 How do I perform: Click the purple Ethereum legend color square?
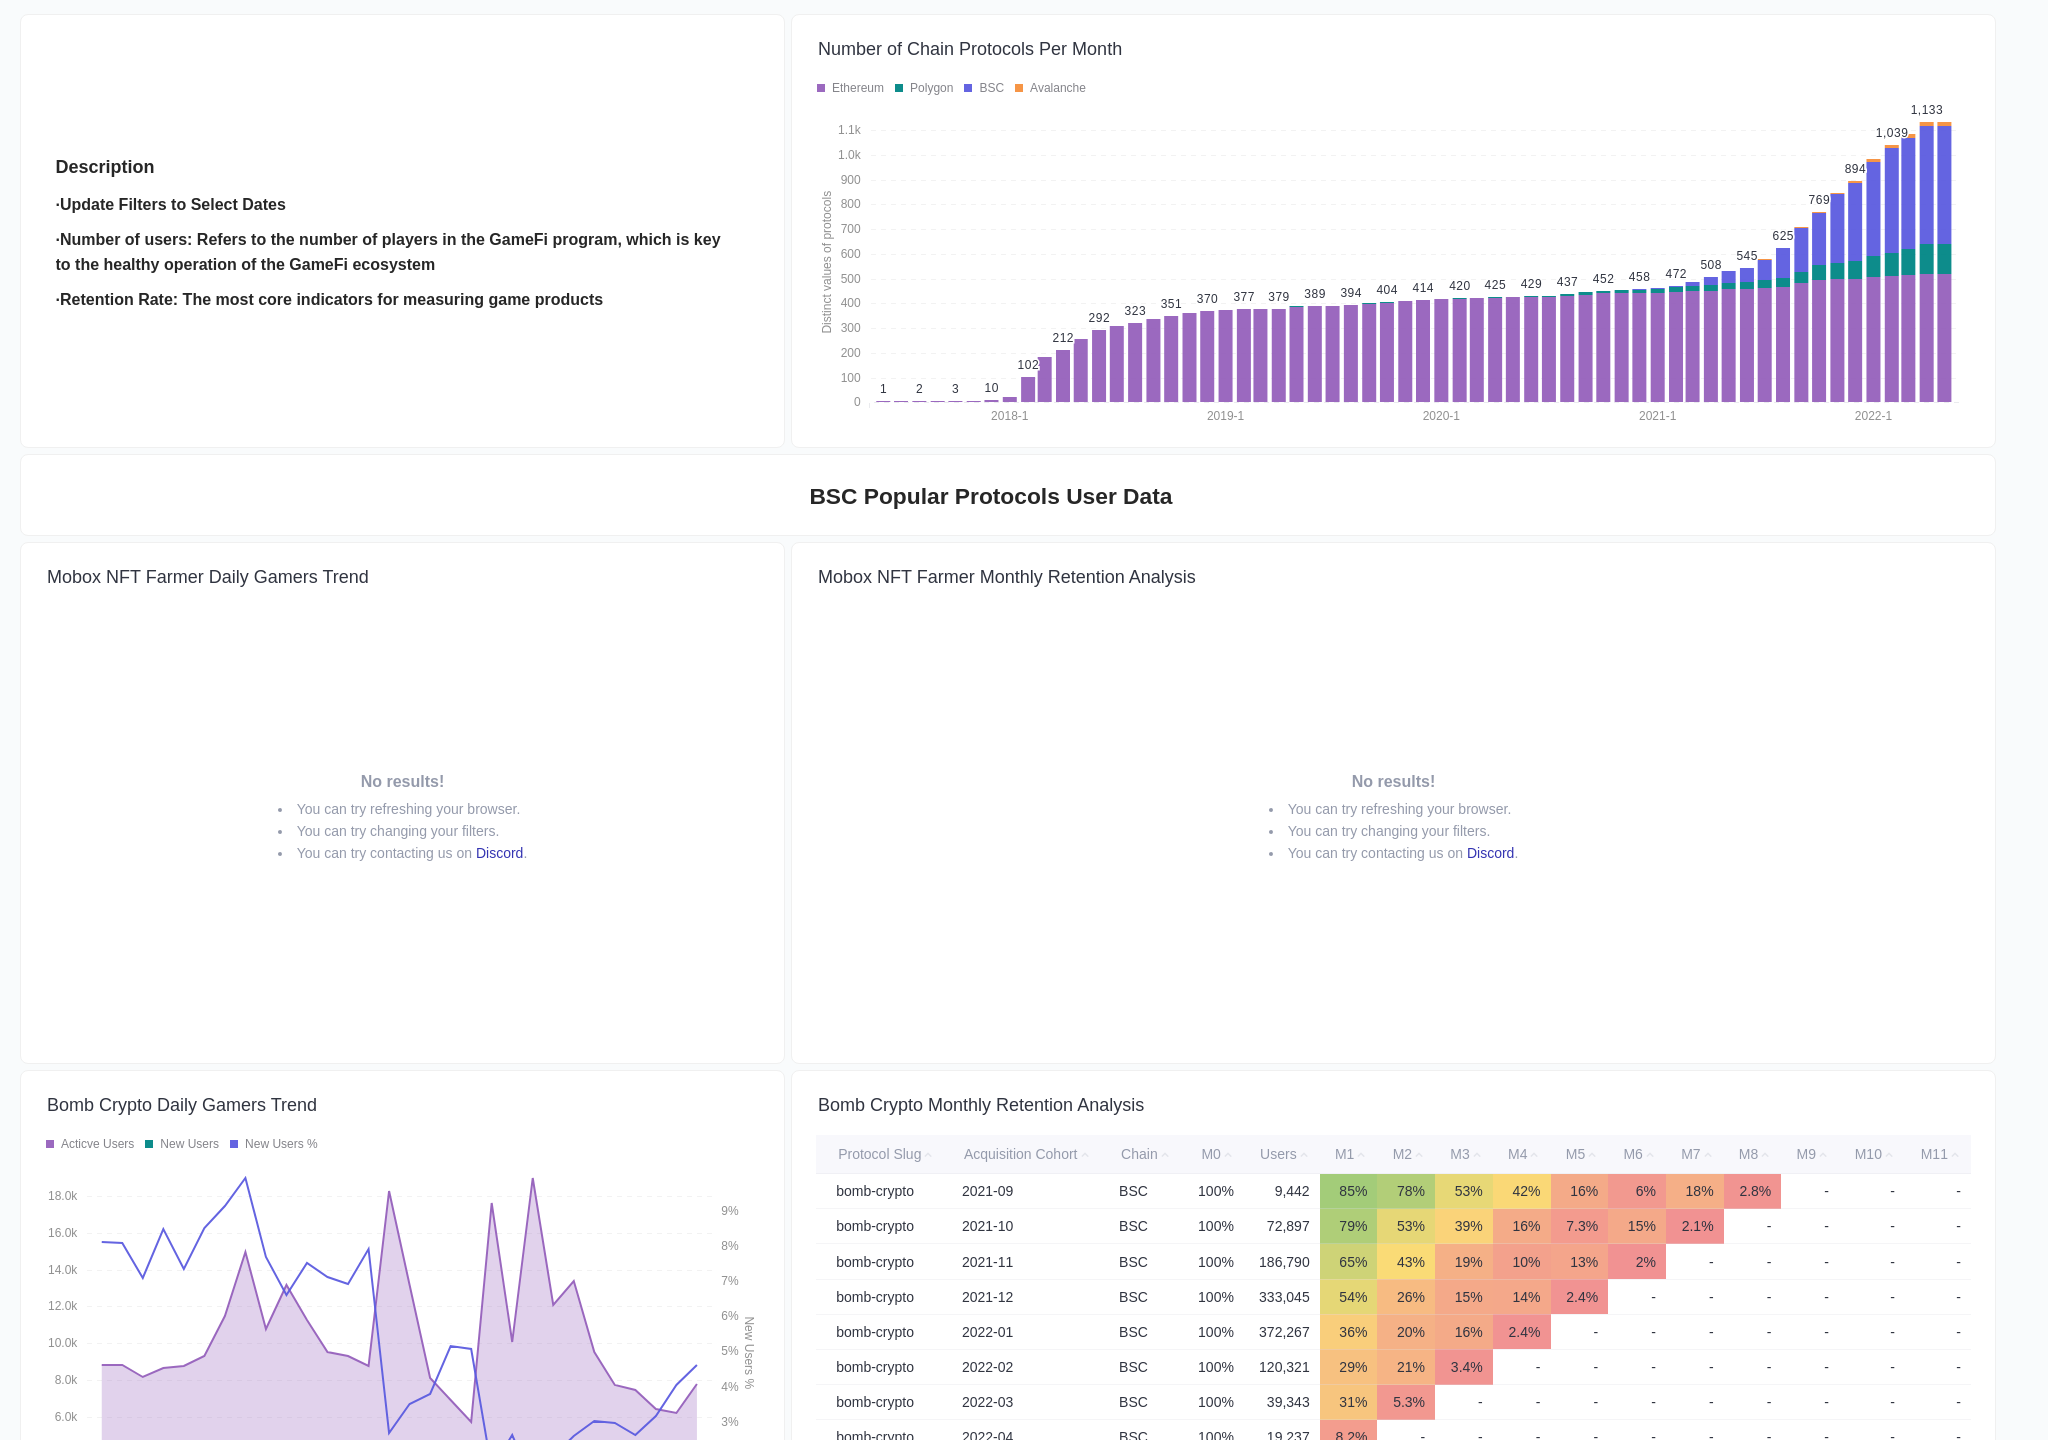click(x=821, y=88)
